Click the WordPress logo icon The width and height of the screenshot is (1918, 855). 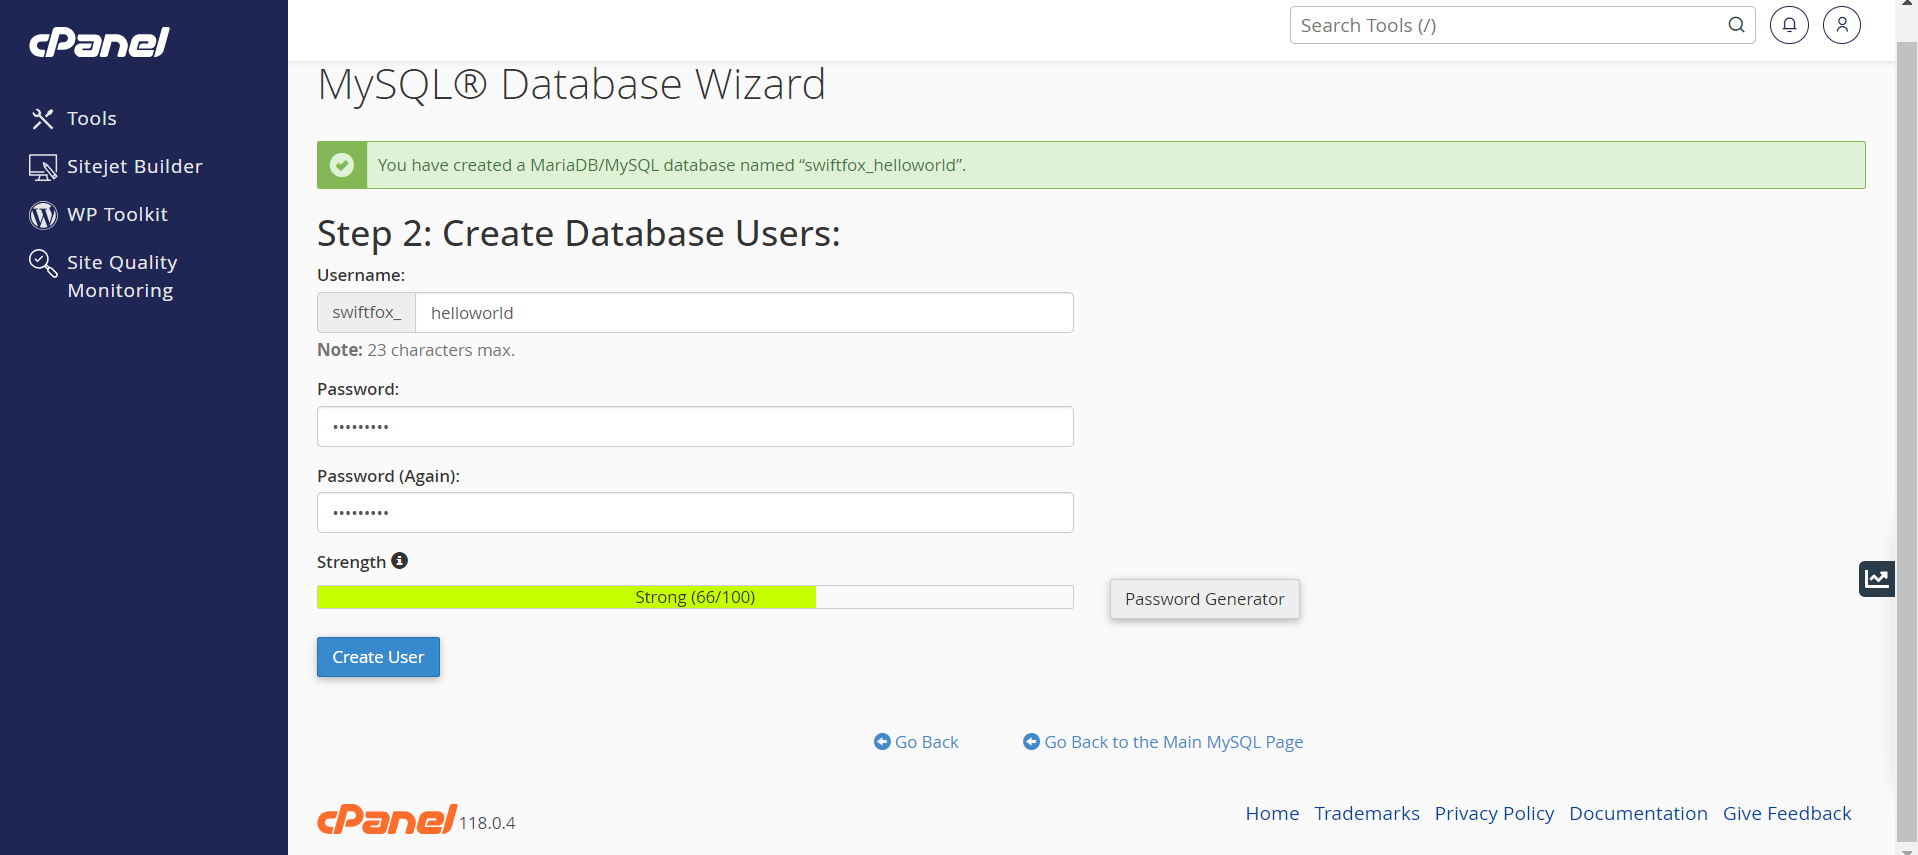[43, 215]
